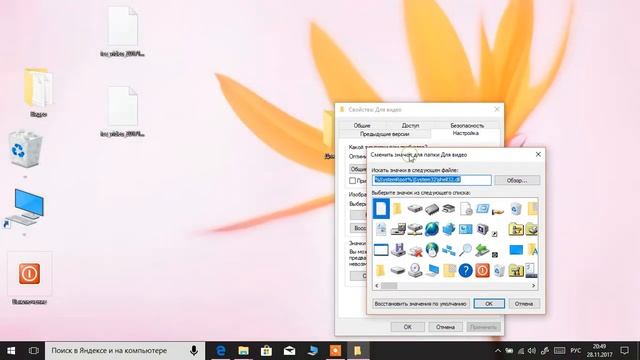This screenshot has height=360, width=640.
Task: Show hidden tray icons chevron
Action: tap(498, 351)
